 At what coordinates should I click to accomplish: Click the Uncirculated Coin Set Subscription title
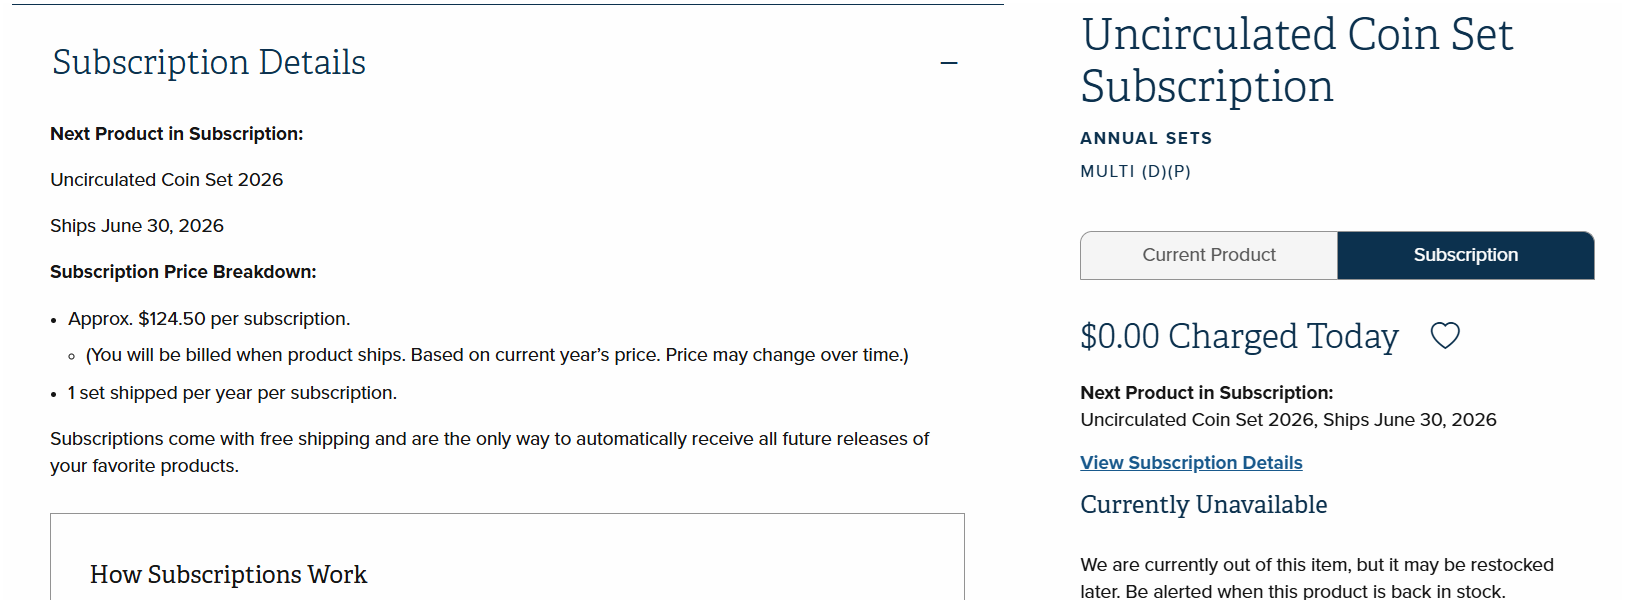pyautogui.click(x=1296, y=60)
